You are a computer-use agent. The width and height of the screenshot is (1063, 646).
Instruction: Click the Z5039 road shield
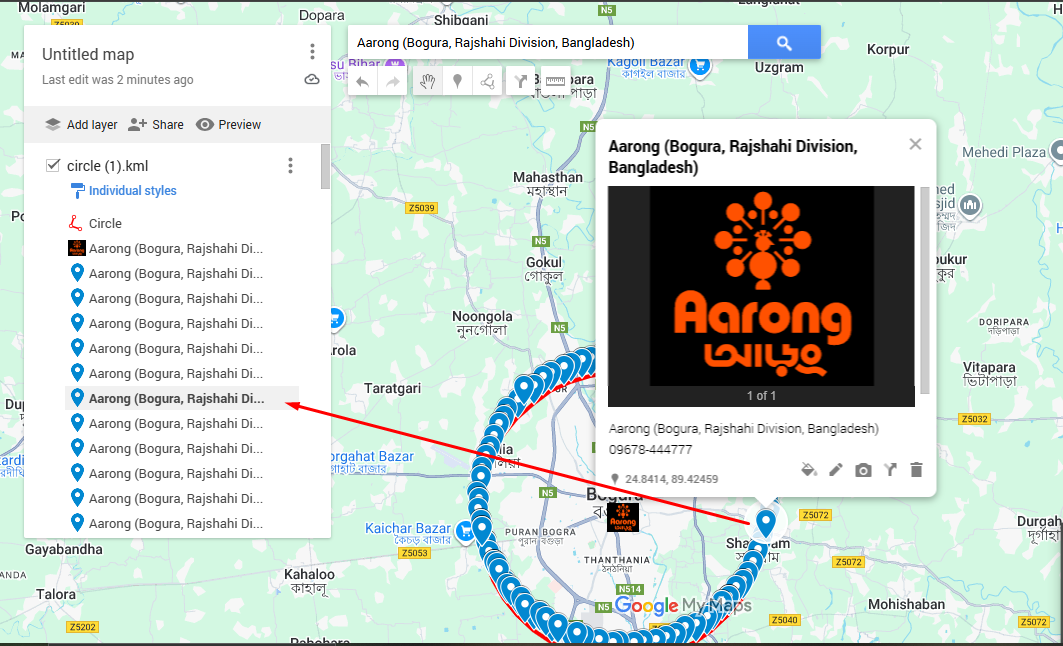[422, 208]
